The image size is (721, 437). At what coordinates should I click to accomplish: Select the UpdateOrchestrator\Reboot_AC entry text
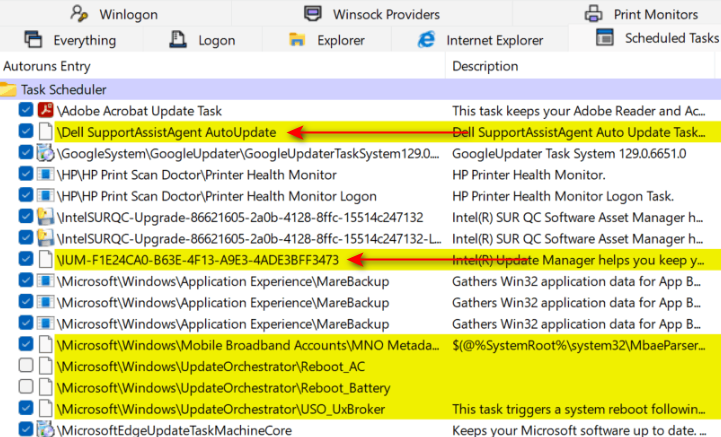[x=211, y=367]
